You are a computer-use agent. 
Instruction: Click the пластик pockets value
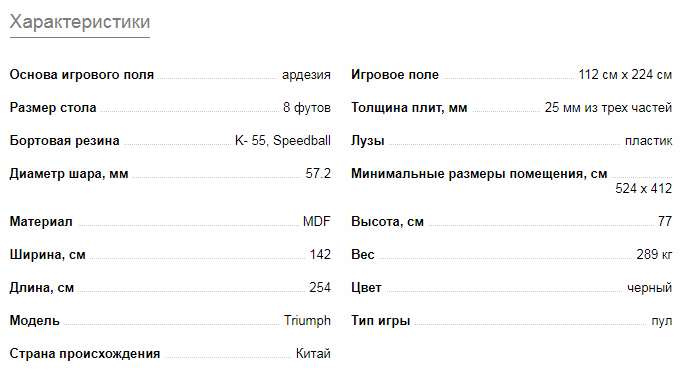649,141
